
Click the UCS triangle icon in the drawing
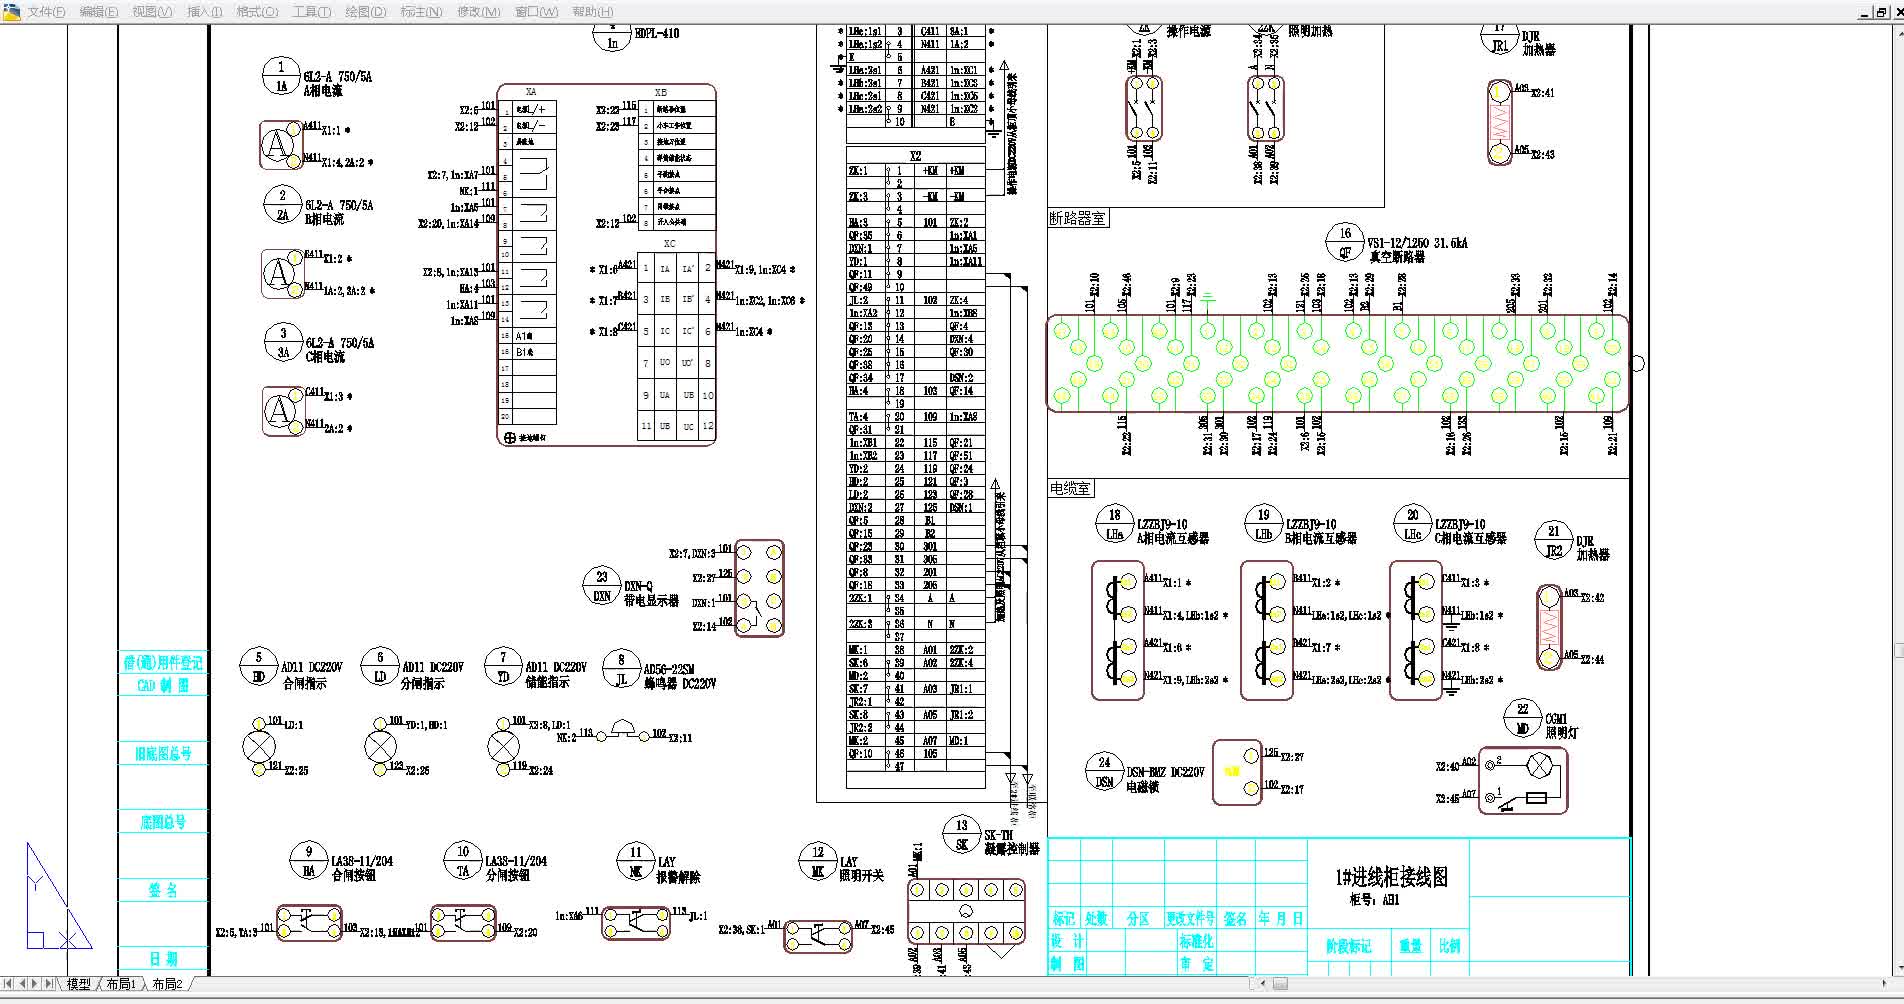tap(57, 897)
